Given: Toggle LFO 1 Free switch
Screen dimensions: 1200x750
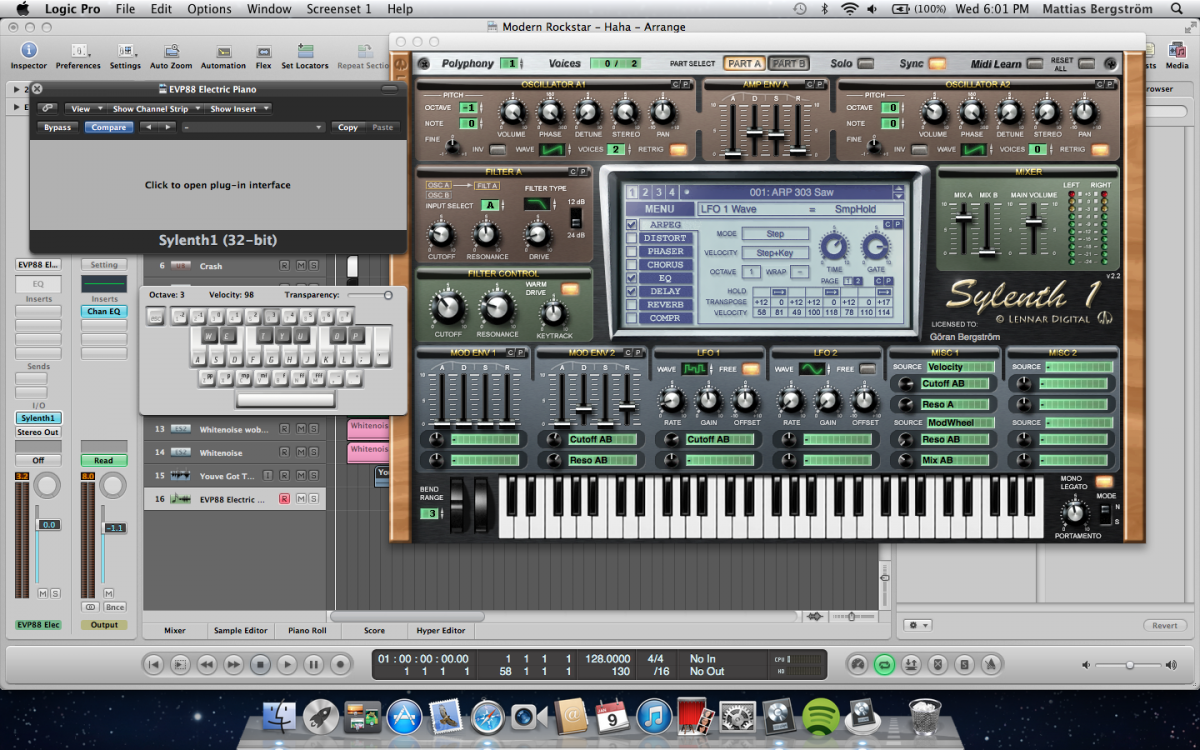Looking at the screenshot, I should 749,369.
